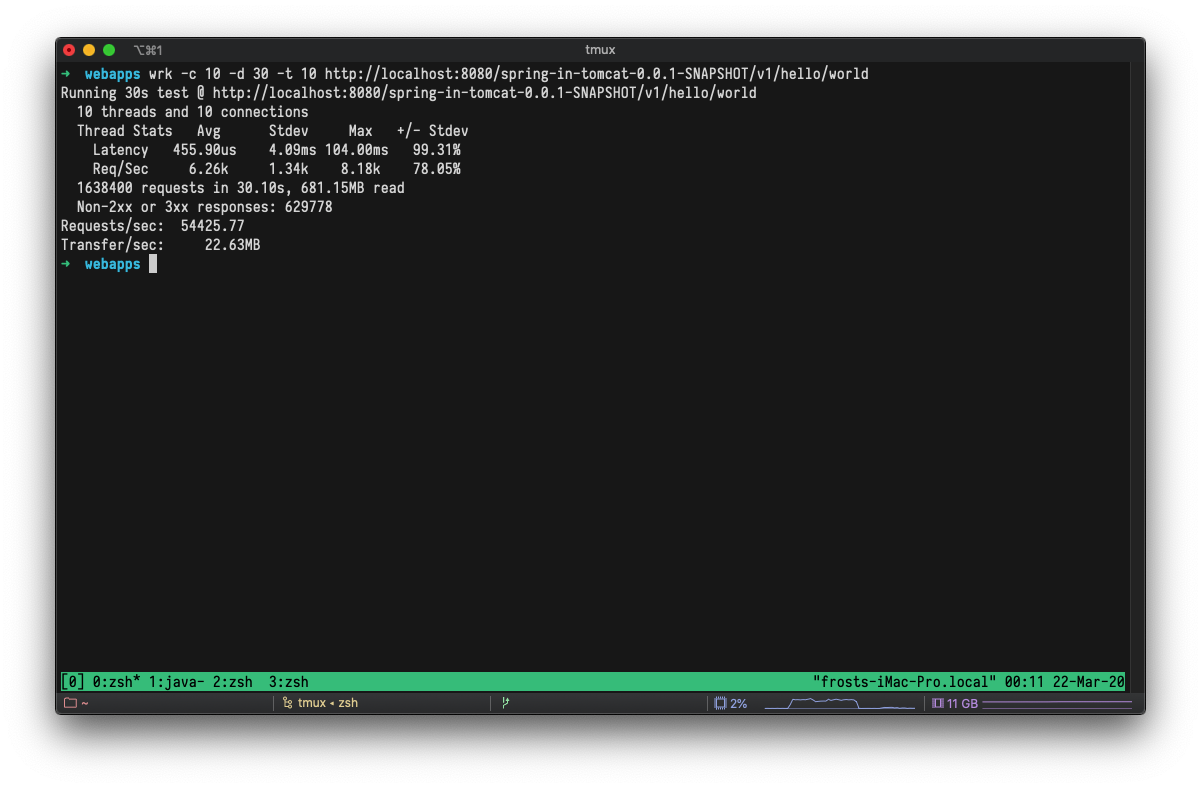The image size is (1201, 788).
Task: Click the tmux session indicator [0]
Action: point(73,682)
